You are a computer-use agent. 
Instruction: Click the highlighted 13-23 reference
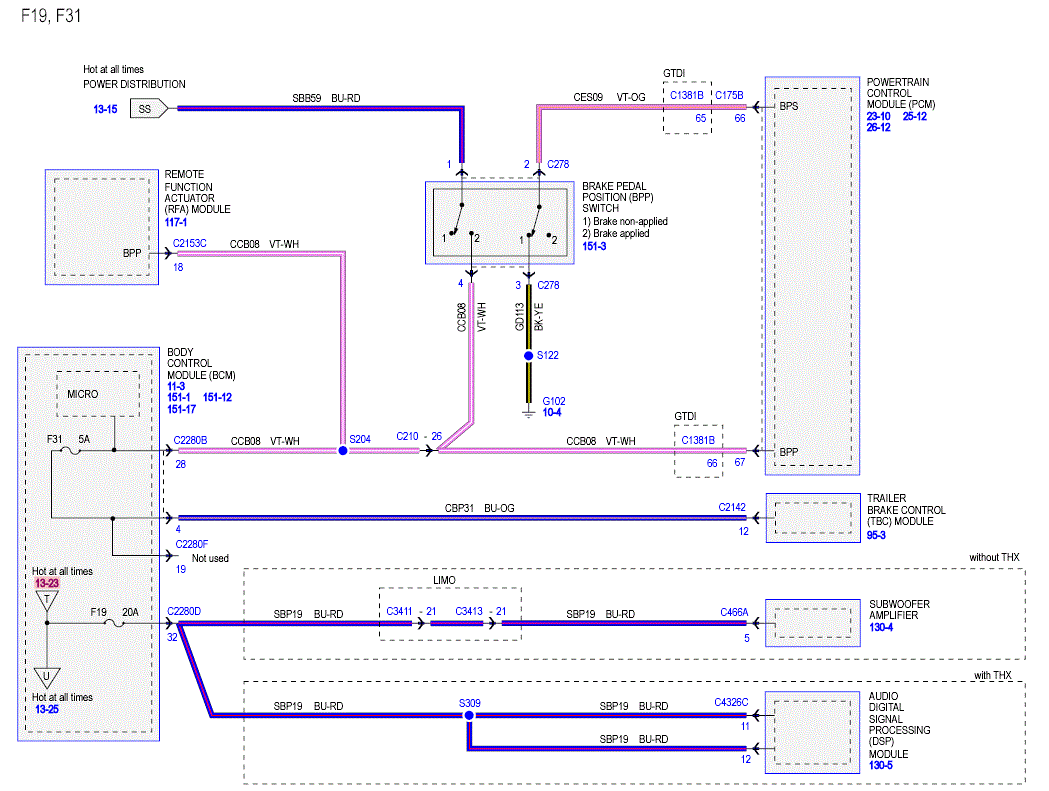click(x=47, y=583)
